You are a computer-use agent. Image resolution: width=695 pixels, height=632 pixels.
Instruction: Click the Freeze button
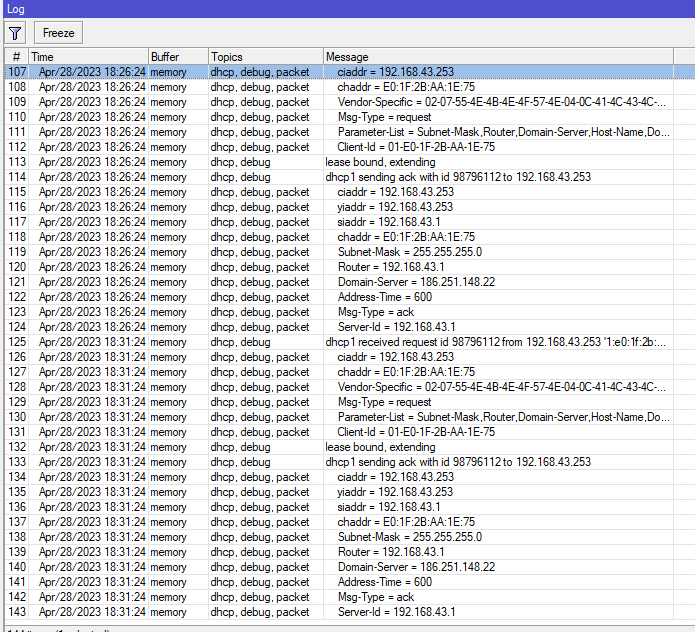pyautogui.click(x=58, y=33)
